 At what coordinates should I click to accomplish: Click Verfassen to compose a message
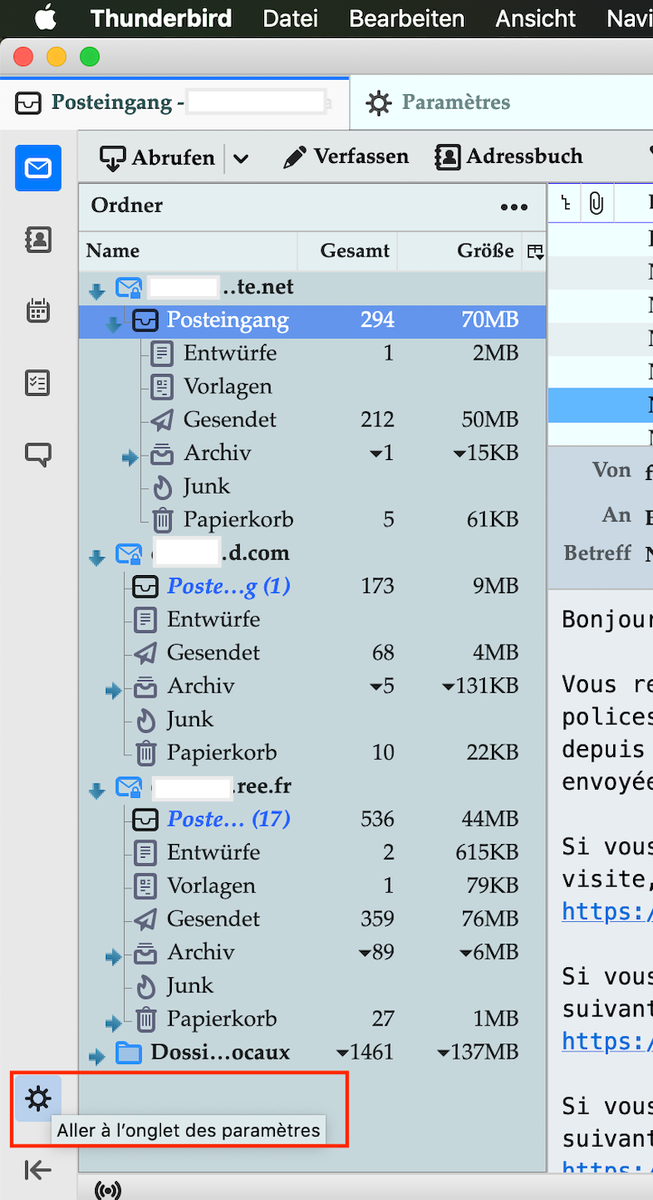(346, 157)
